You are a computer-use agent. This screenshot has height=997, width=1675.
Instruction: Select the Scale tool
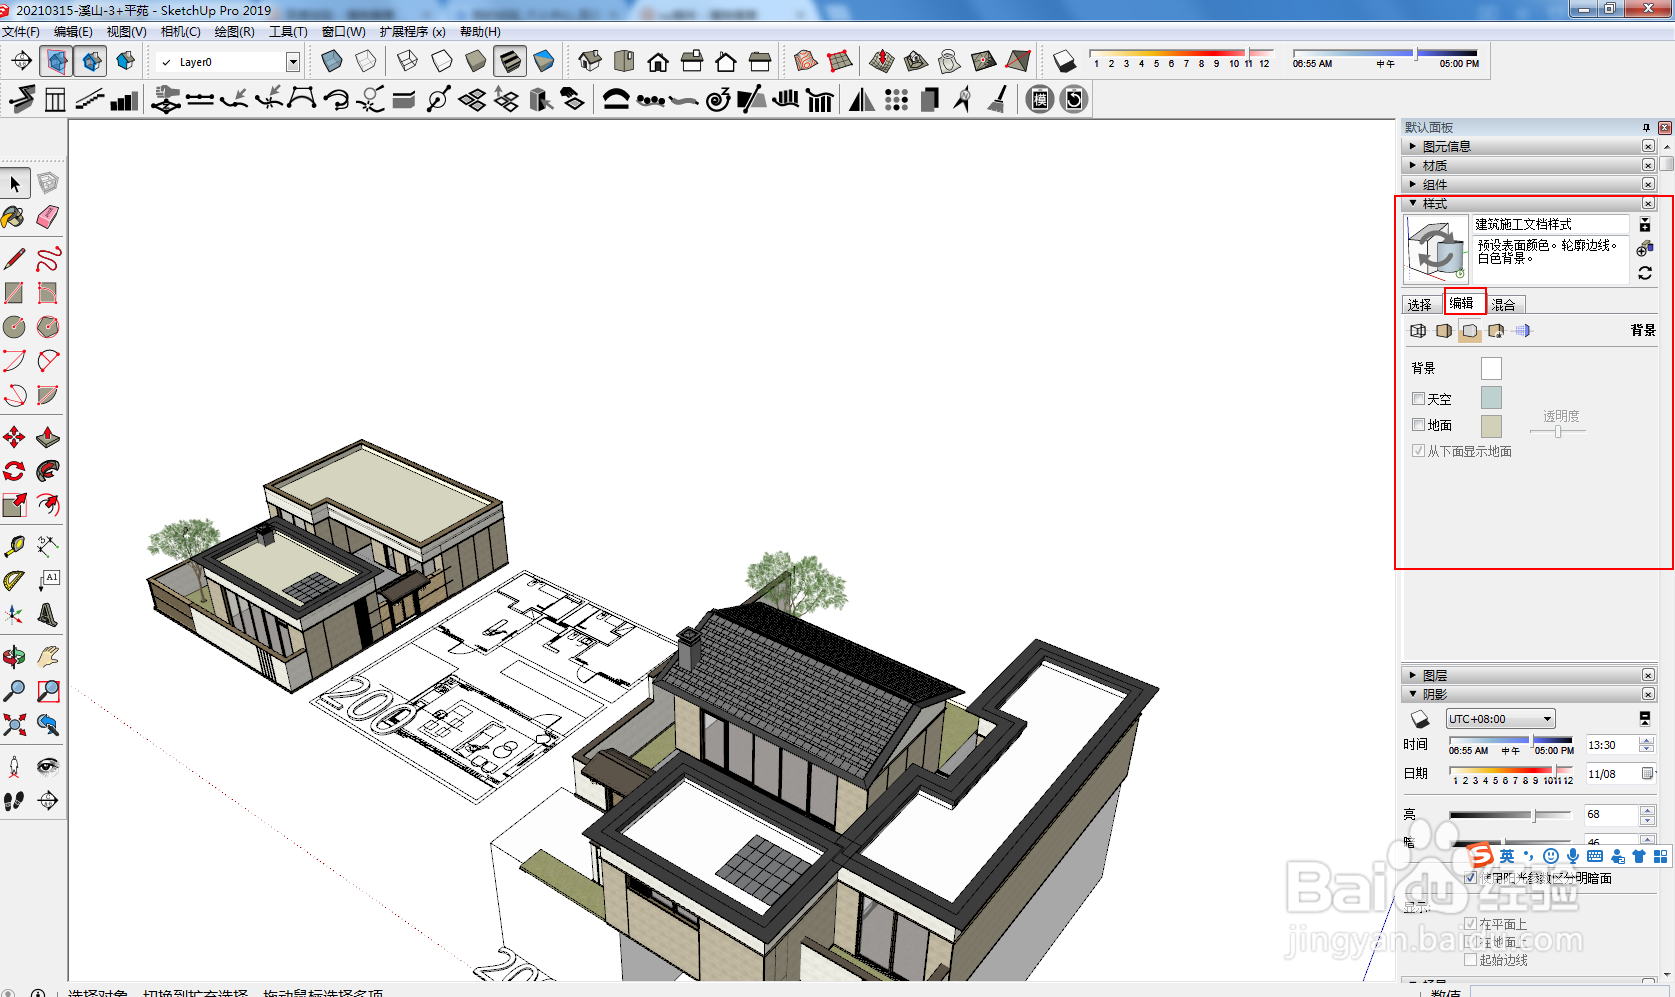14,505
